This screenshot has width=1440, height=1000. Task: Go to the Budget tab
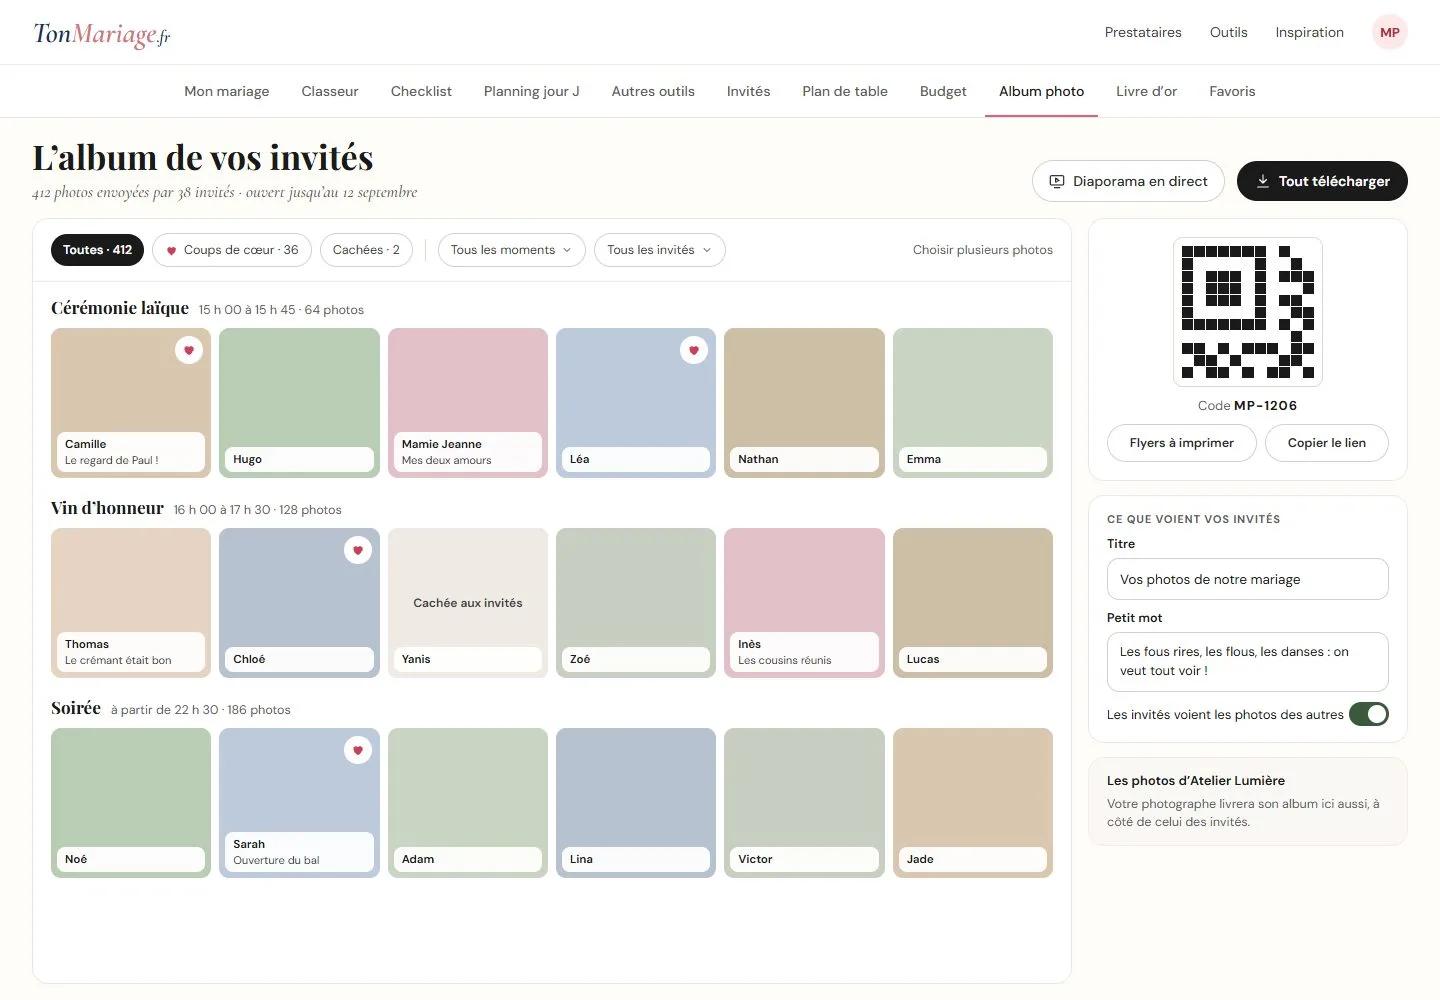click(943, 91)
